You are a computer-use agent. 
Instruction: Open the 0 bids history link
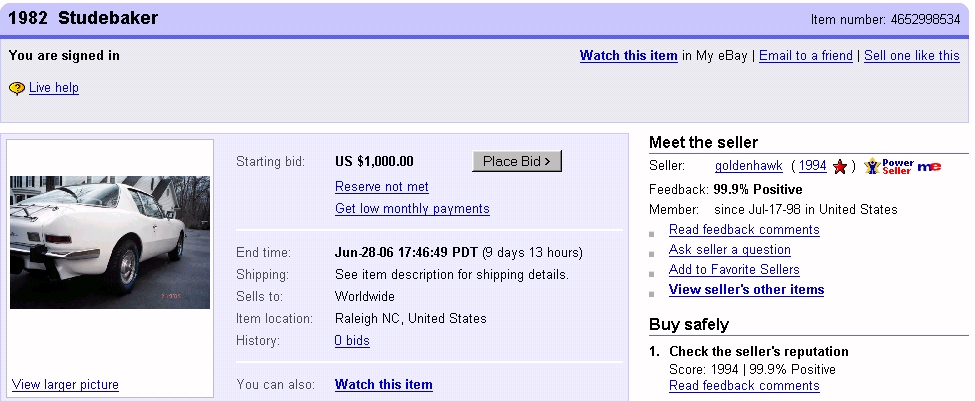click(x=352, y=341)
